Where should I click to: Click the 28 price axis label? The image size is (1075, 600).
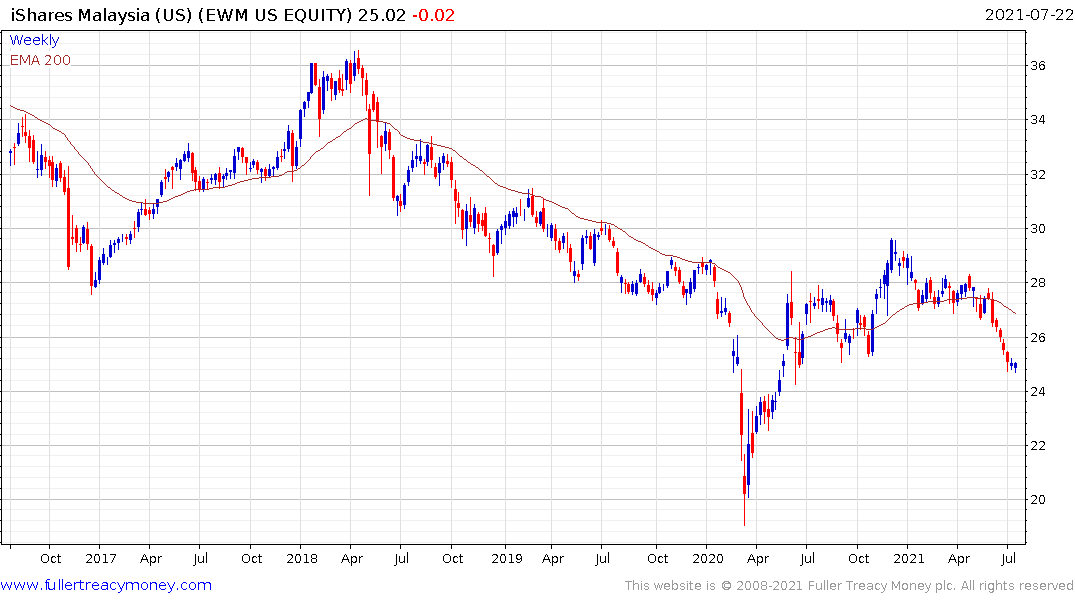pos(1038,283)
